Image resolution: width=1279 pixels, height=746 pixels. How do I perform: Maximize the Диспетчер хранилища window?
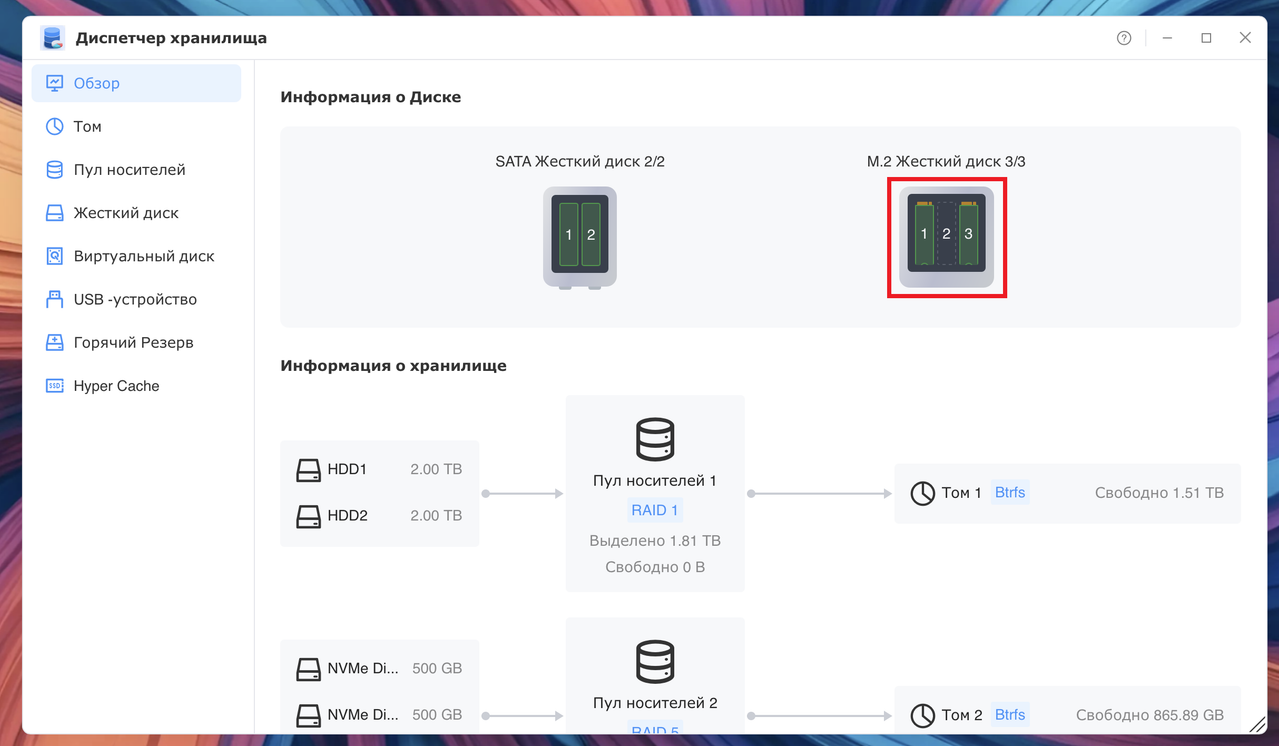1206,38
